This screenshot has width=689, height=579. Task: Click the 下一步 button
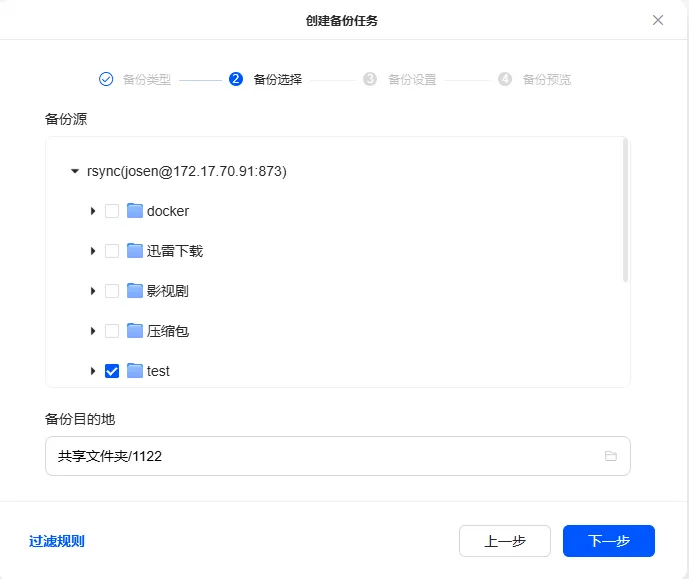tap(609, 541)
